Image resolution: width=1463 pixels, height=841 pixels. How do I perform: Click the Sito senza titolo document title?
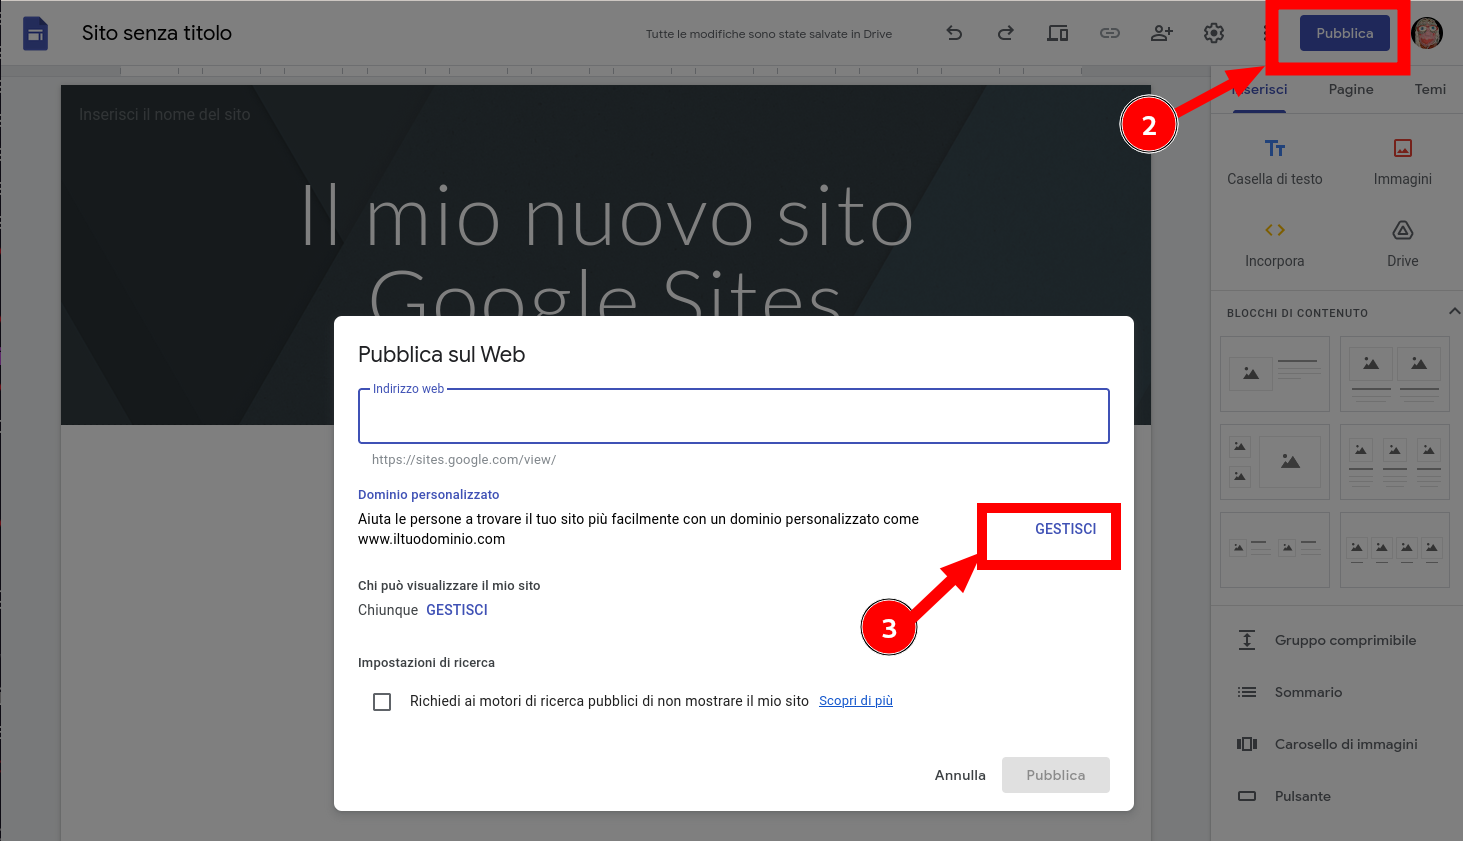click(157, 33)
